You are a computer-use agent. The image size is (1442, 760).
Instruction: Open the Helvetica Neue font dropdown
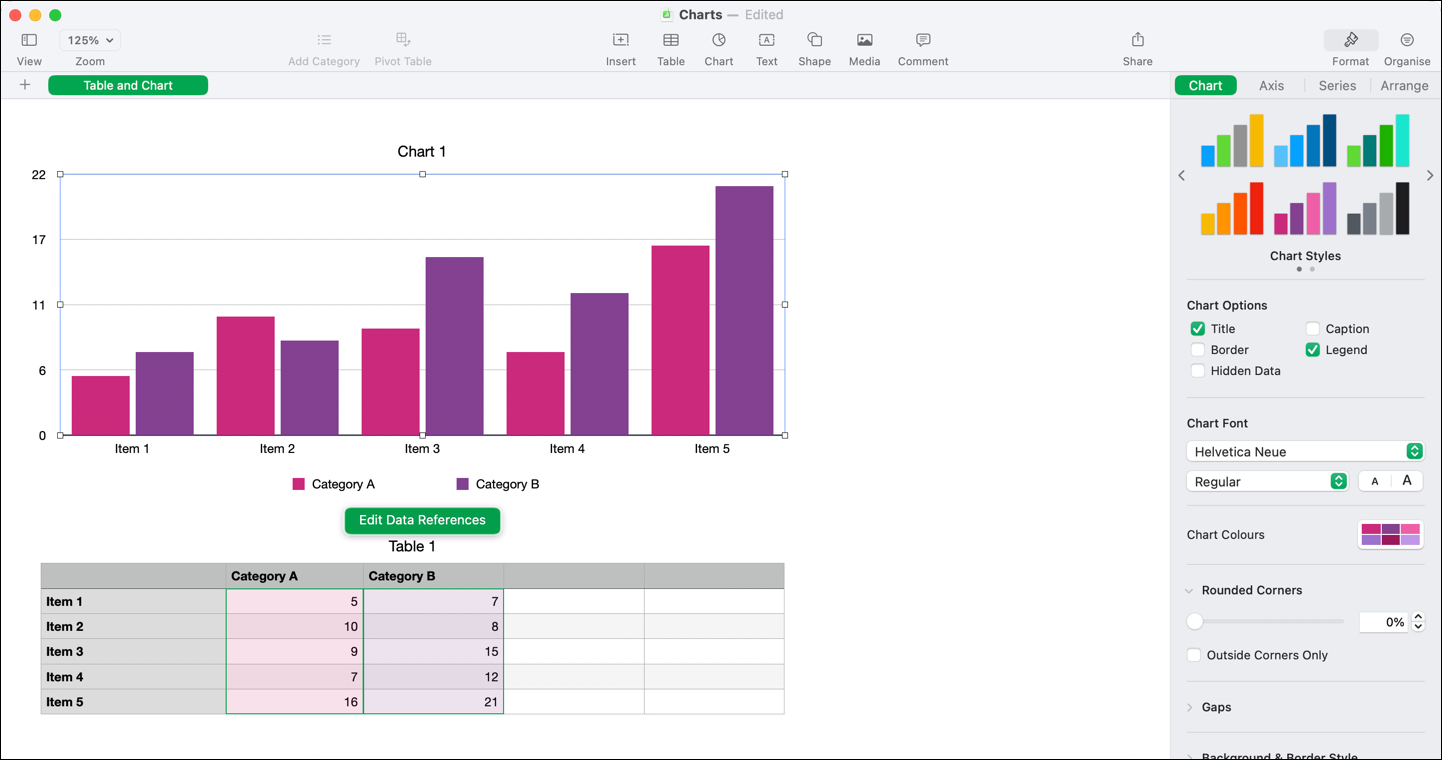coord(1304,452)
